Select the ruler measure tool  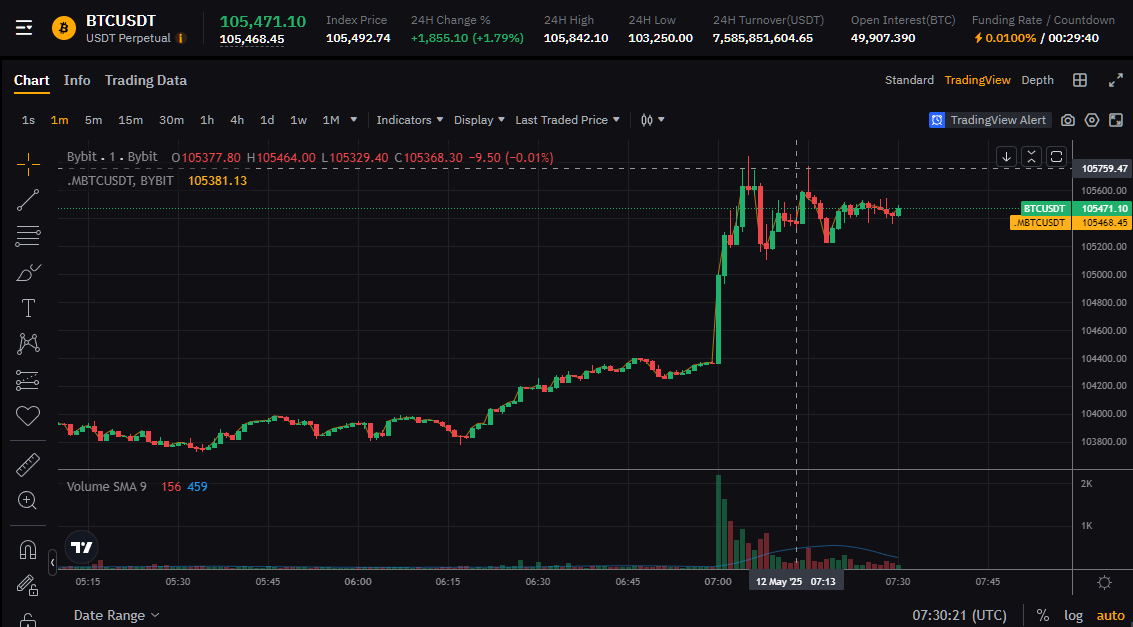[x=28, y=464]
